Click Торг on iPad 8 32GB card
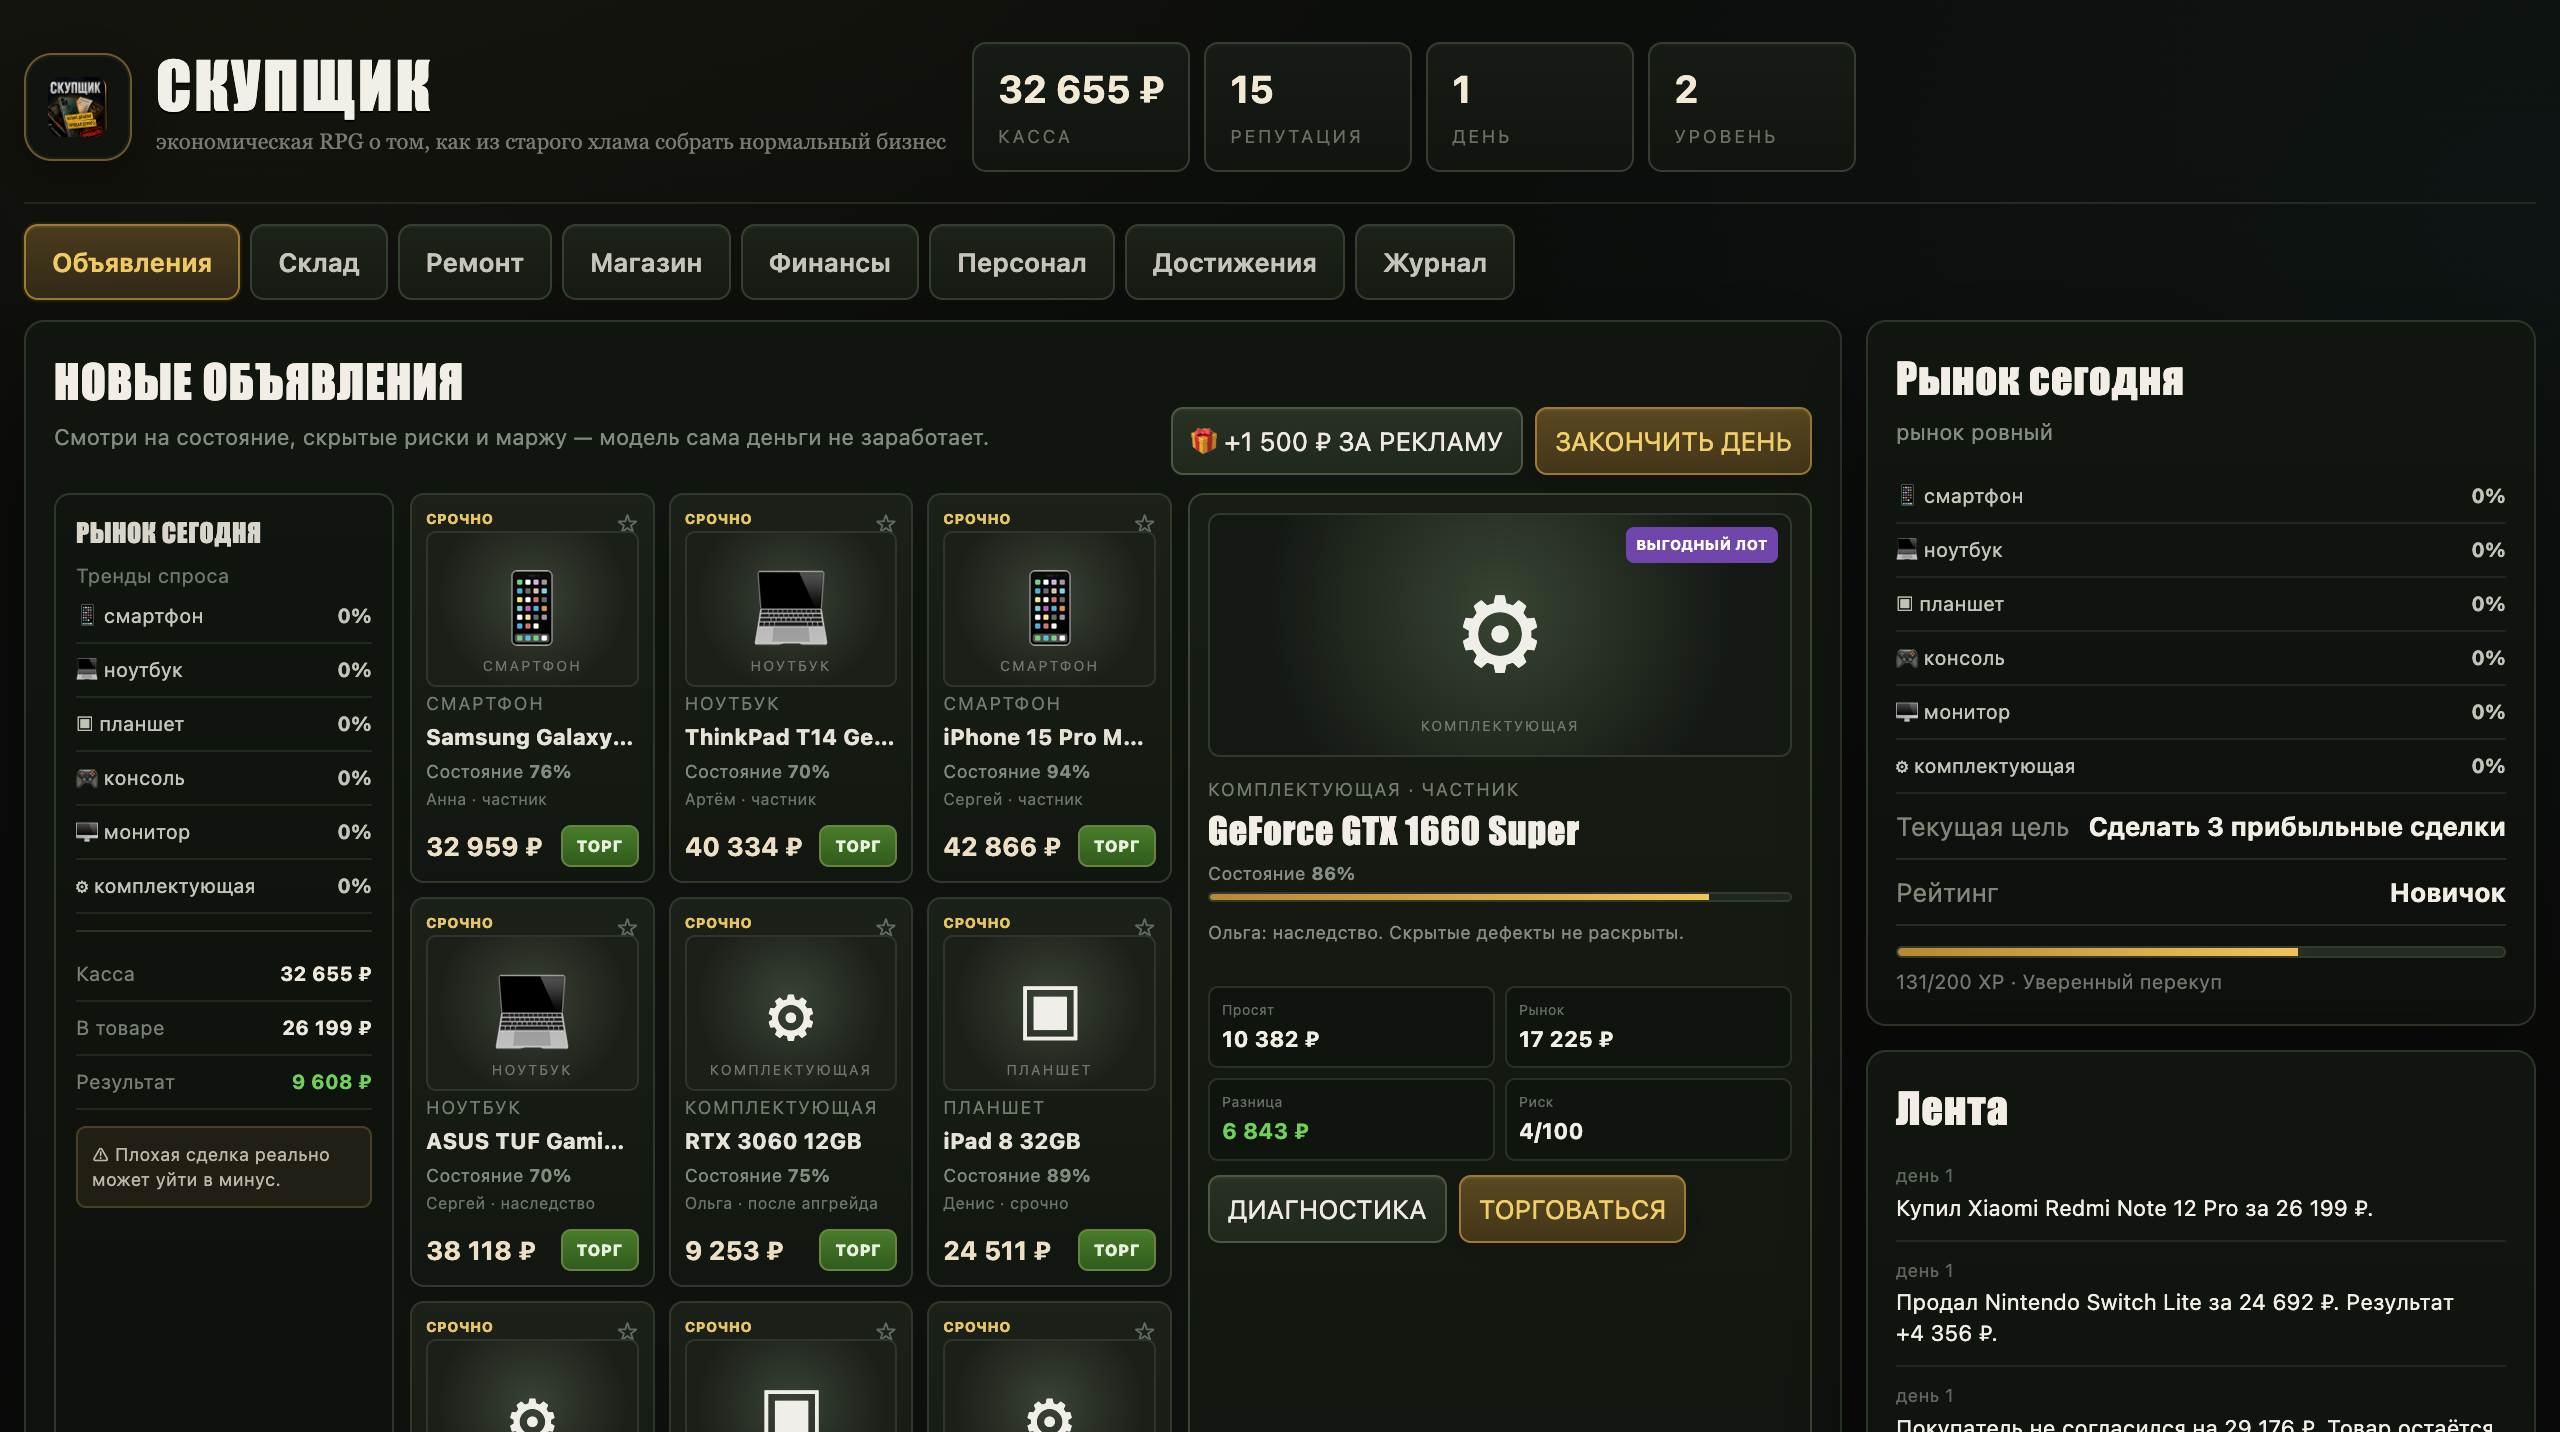The height and width of the screenshot is (1432, 2560). [1116, 1250]
